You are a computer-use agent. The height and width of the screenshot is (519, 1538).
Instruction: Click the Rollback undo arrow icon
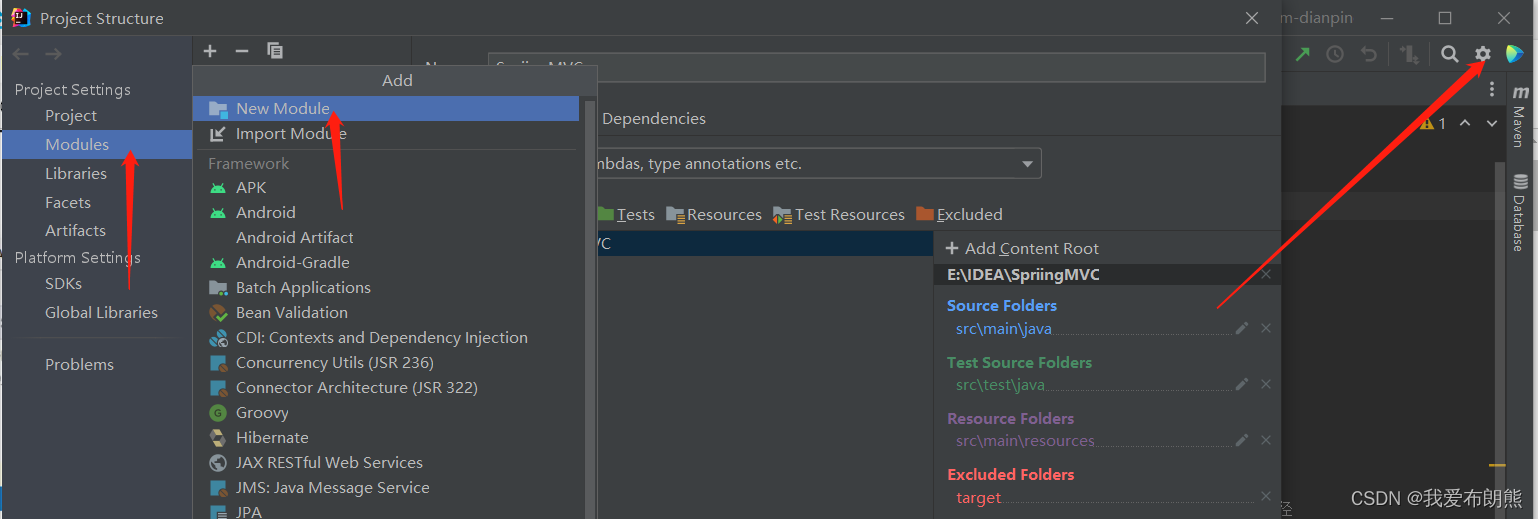(1369, 55)
